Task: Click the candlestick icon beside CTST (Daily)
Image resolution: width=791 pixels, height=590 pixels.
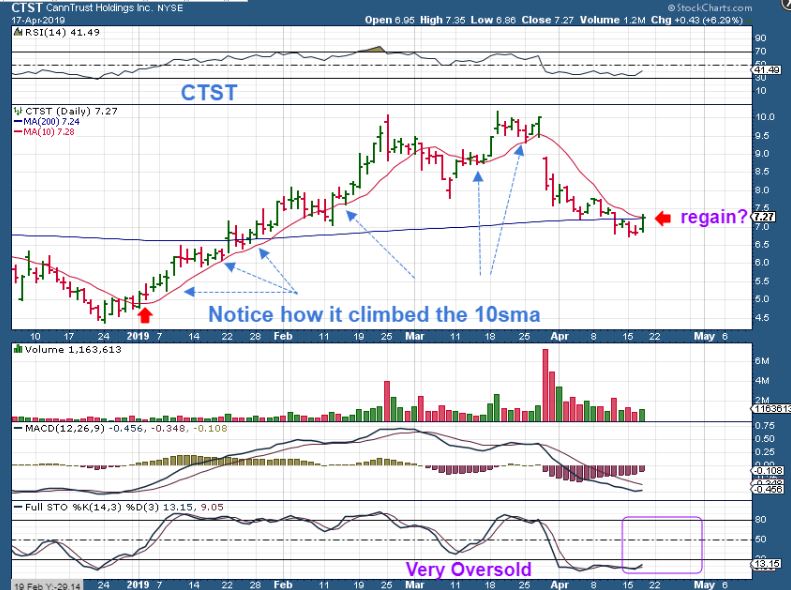Action: 18,111
